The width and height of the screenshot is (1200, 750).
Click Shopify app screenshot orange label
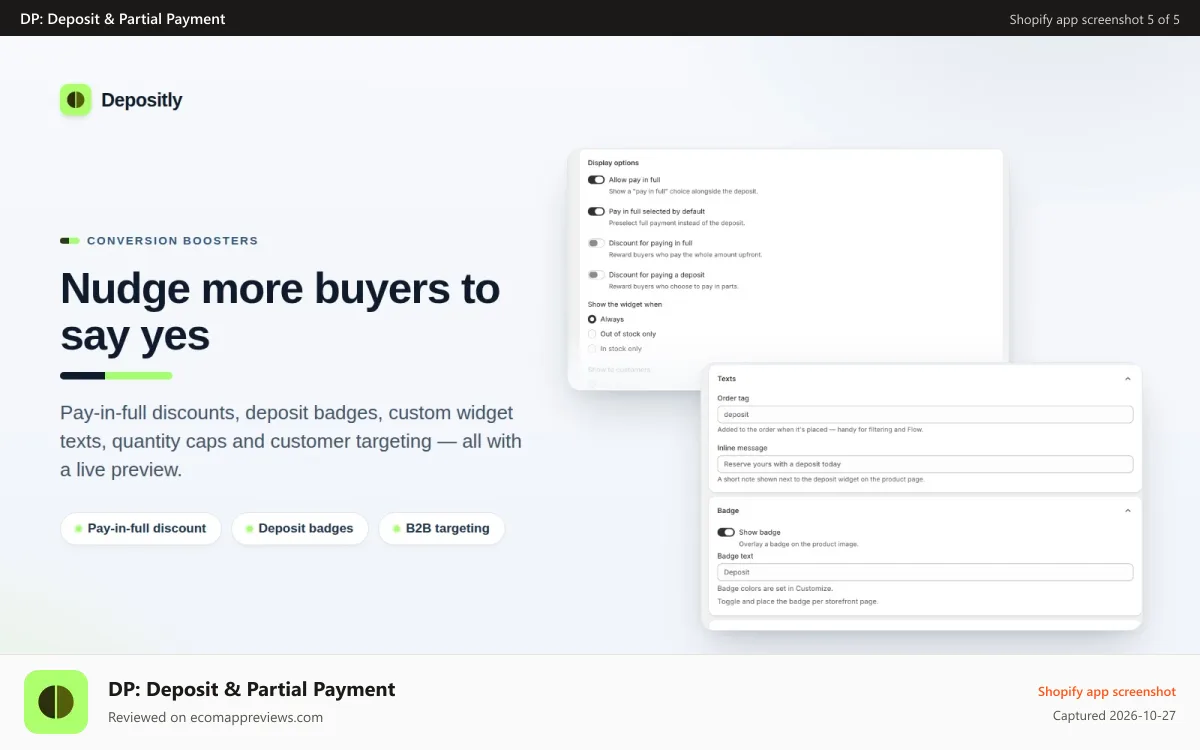coord(1107,692)
